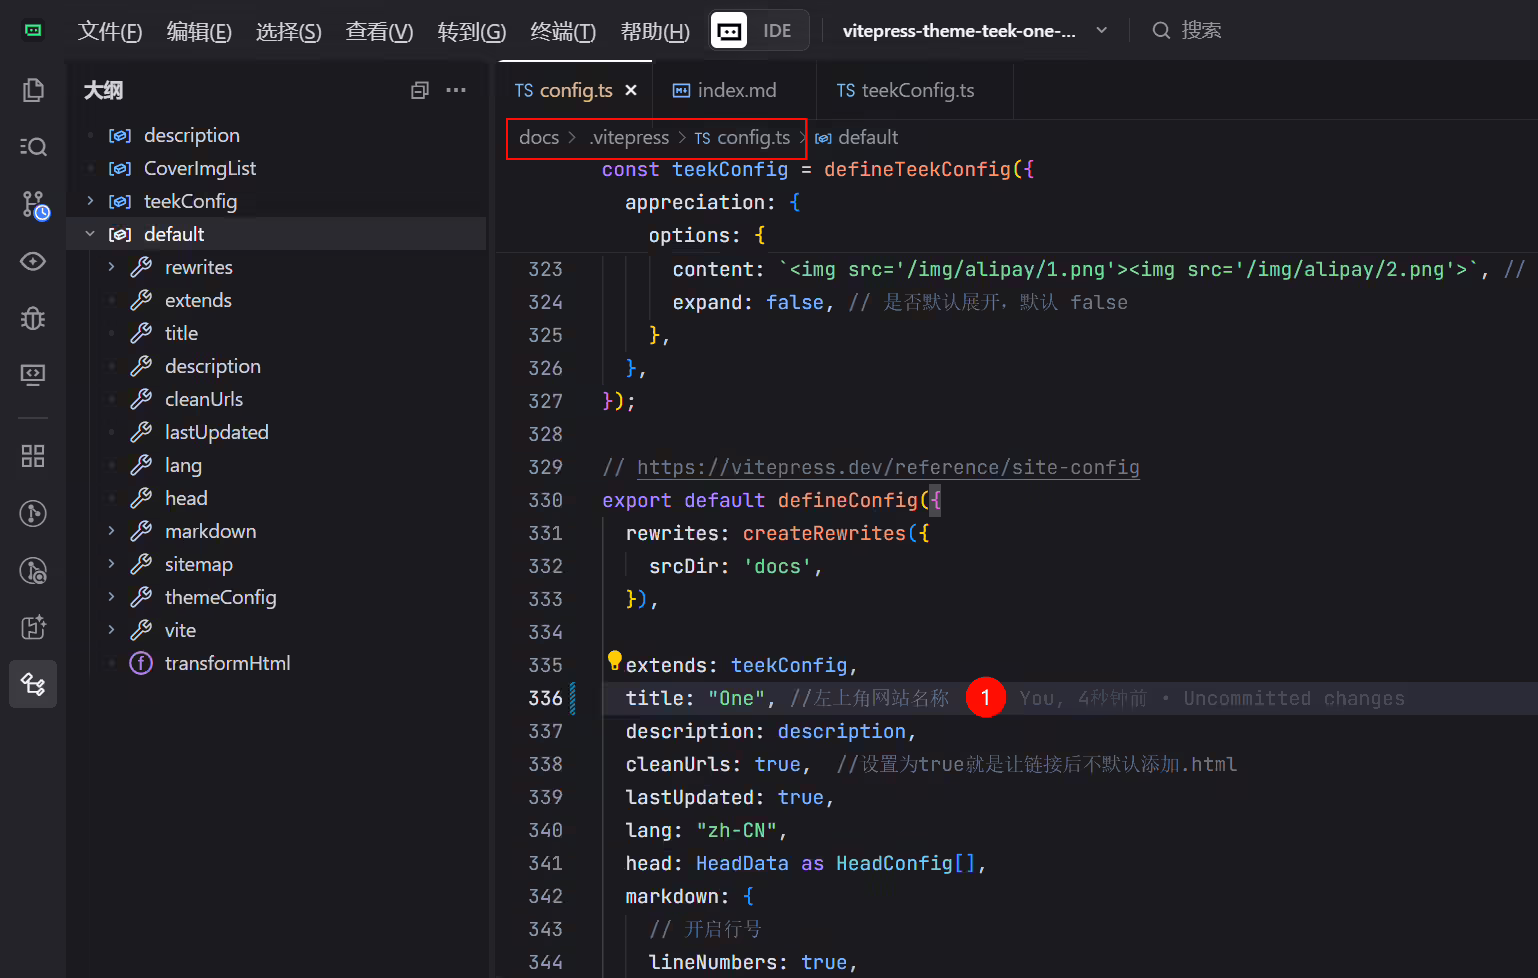Click the markdown file icon on the index.md tab
Screen dimensions: 1538x978
click(681, 90)
